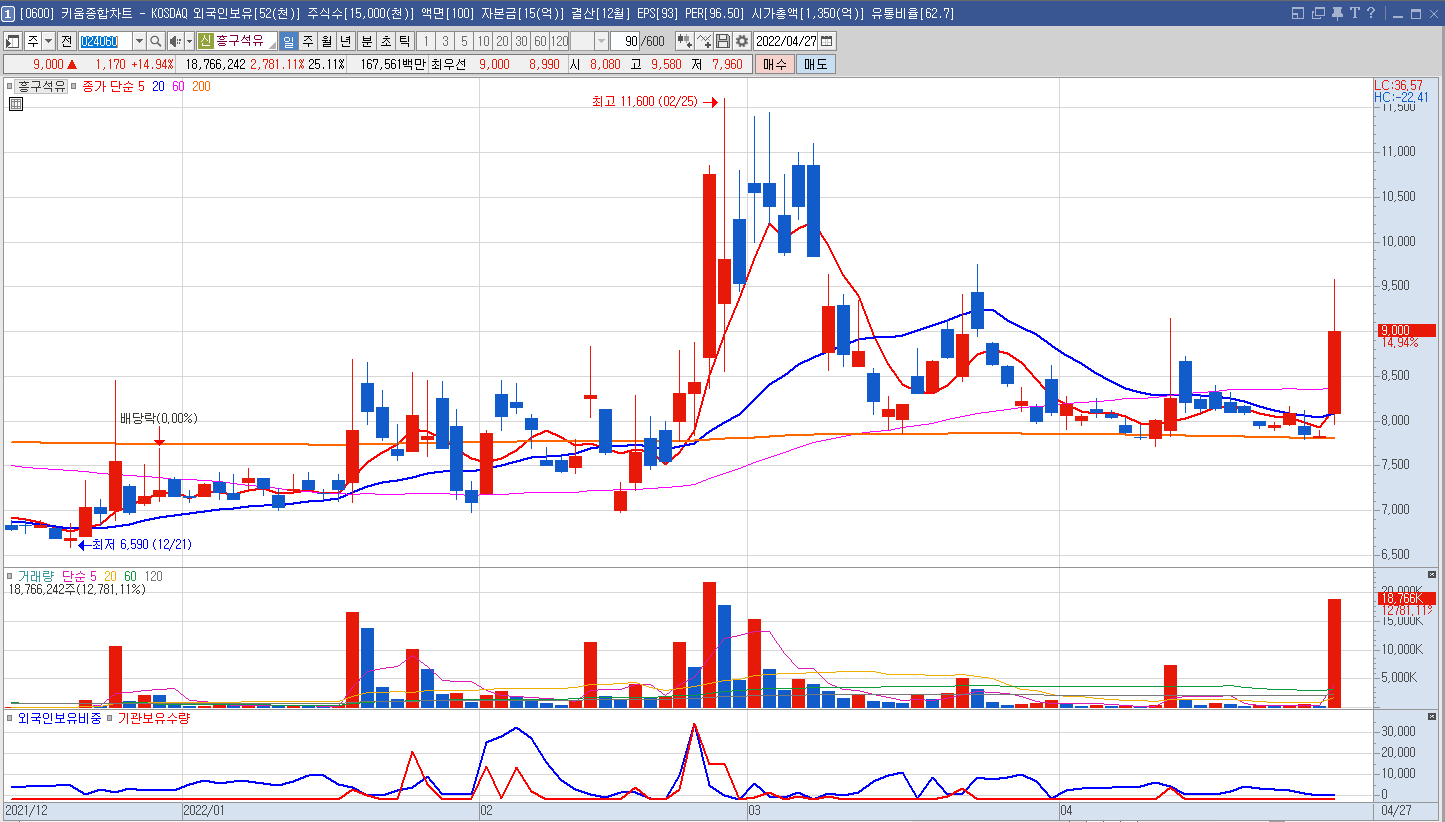
Task: Click the window number 1 icon in title
Action: tap(9, 13)
